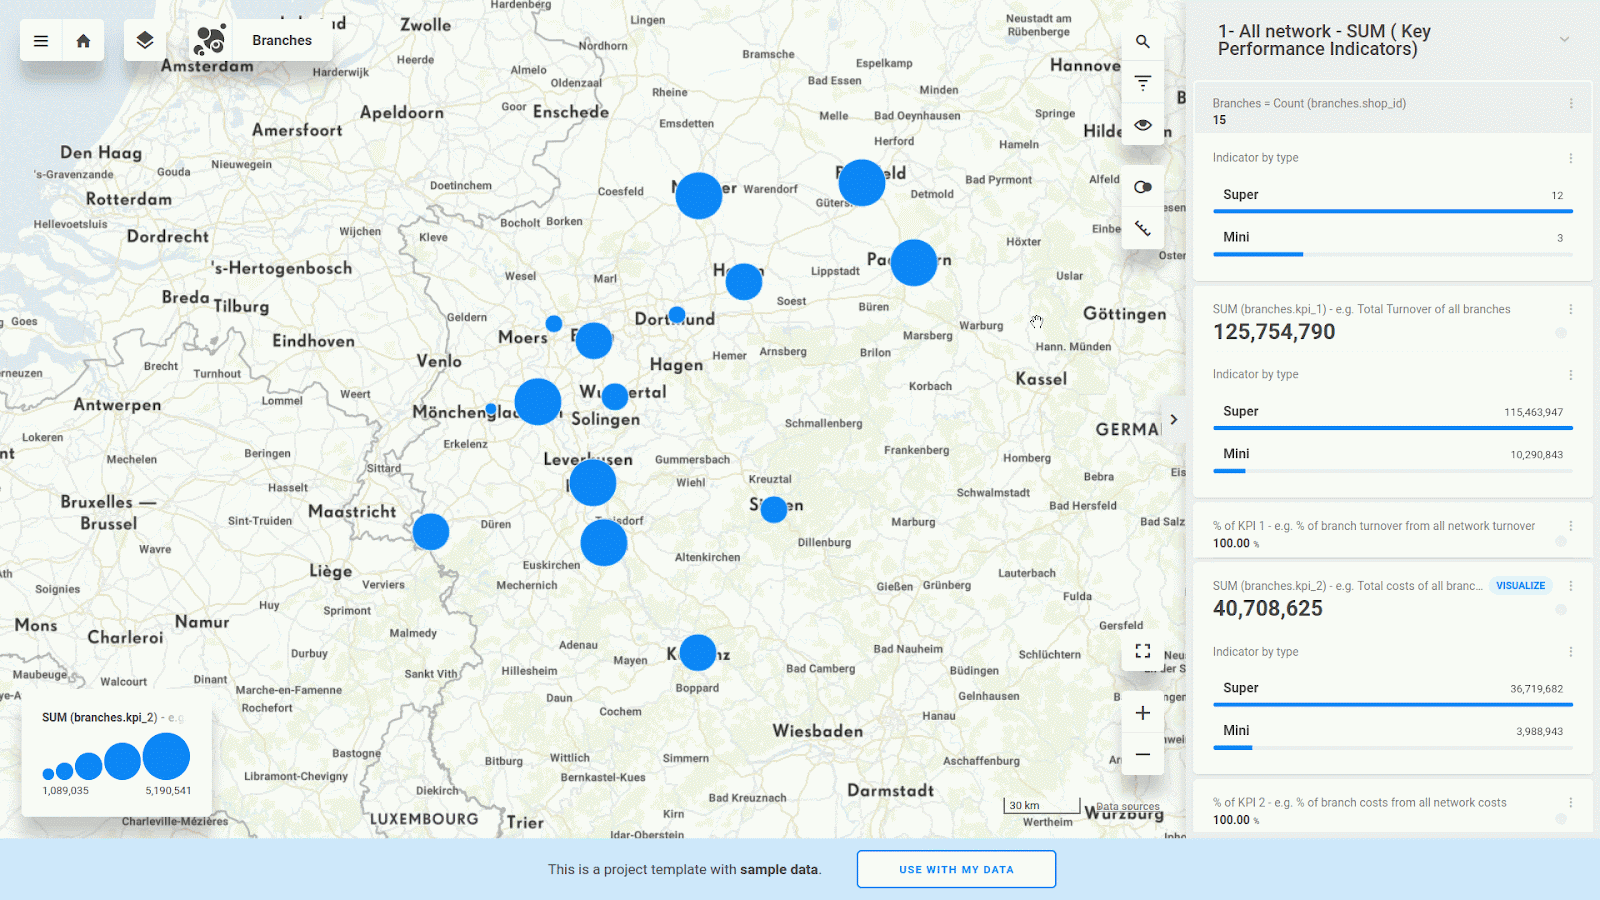Viewport: 1600px width, 900px height.
Task: Collapse the right panel with chevron arrow
Action: click(1174, 420)
